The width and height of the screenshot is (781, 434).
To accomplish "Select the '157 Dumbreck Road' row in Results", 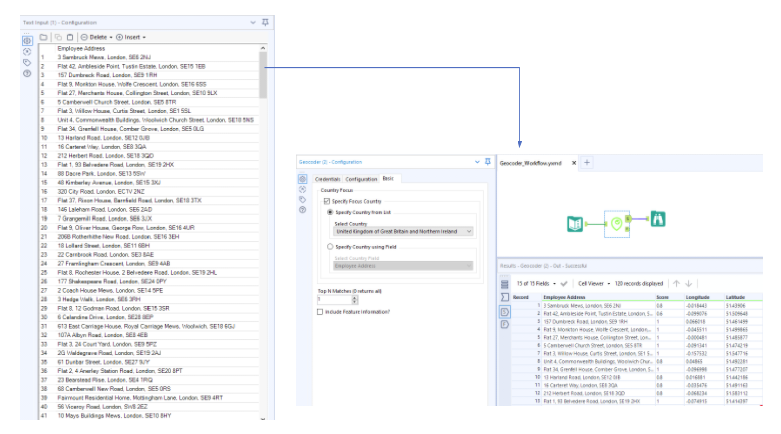I will click(x=637, y=321).
